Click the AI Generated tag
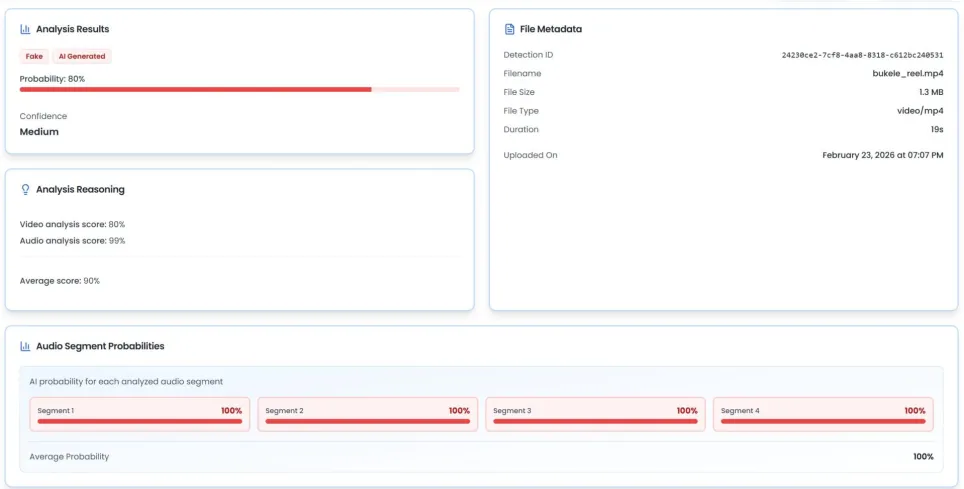 tap(82, 57)
